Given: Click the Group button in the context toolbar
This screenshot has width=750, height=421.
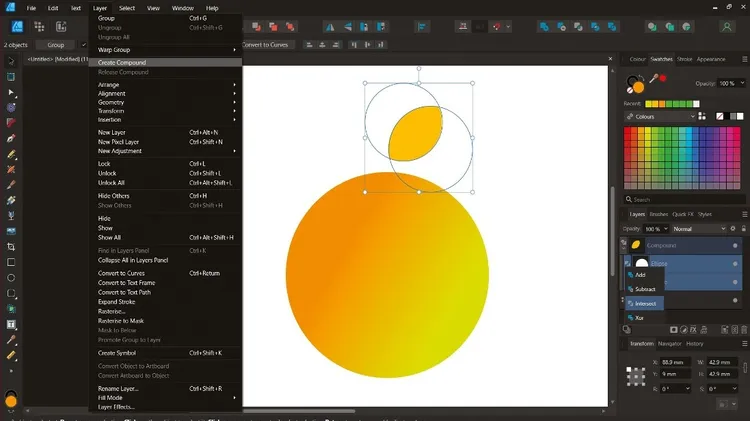Looking at the screenshot, I should click(55, 44).
